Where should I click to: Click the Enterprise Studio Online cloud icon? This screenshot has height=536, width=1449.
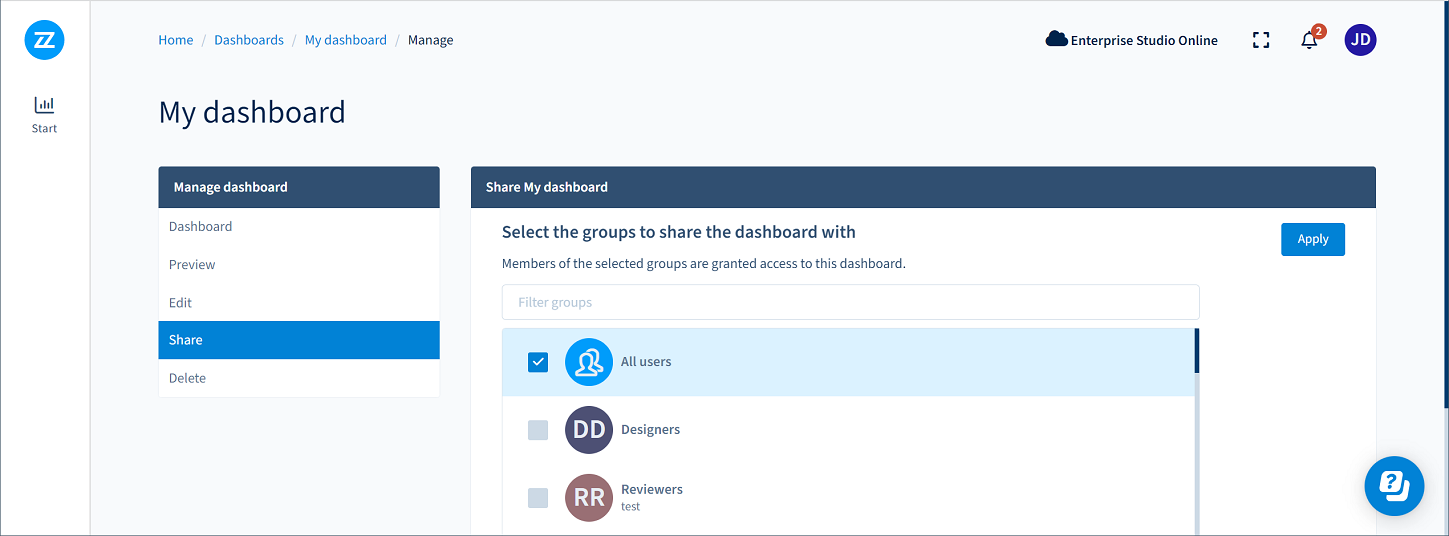(1056, 40)
